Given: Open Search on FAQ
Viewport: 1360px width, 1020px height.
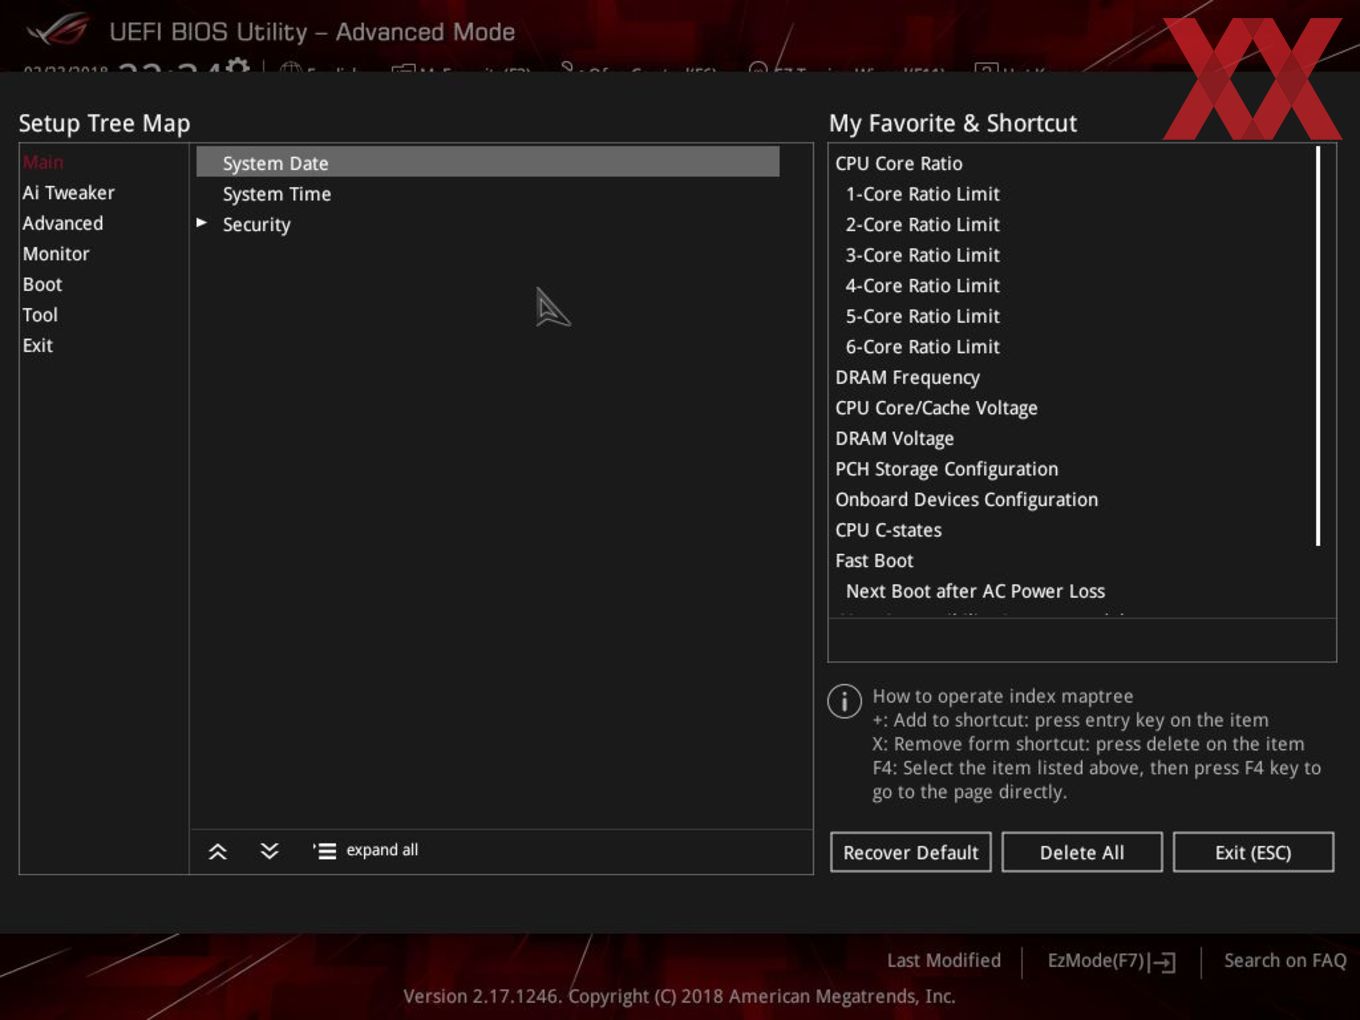Looking at the screenshot, I should click(x=1285, y=960).
